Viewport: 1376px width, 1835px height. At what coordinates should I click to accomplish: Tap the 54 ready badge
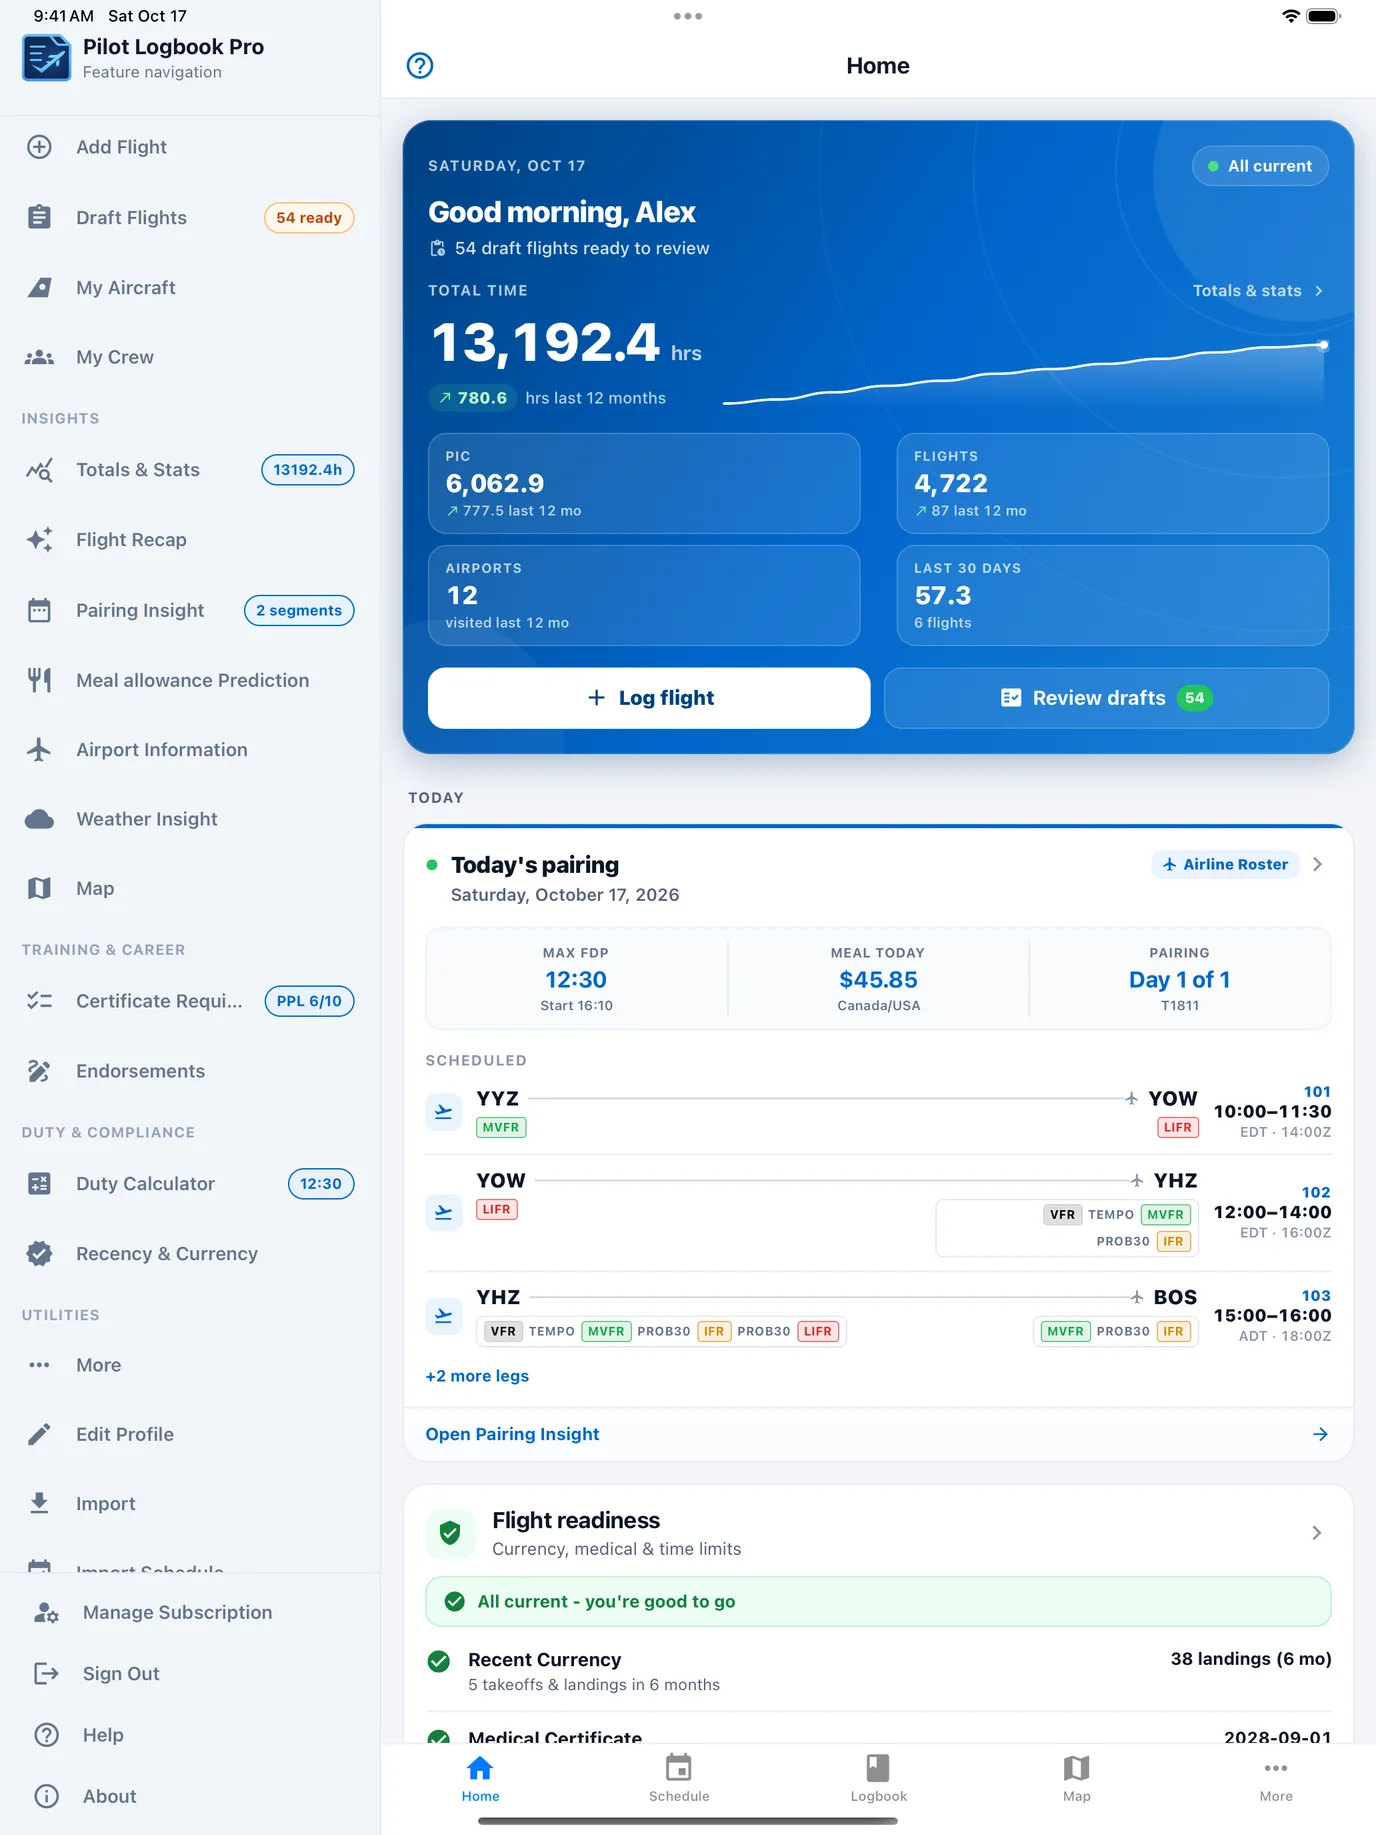(309, 218)
